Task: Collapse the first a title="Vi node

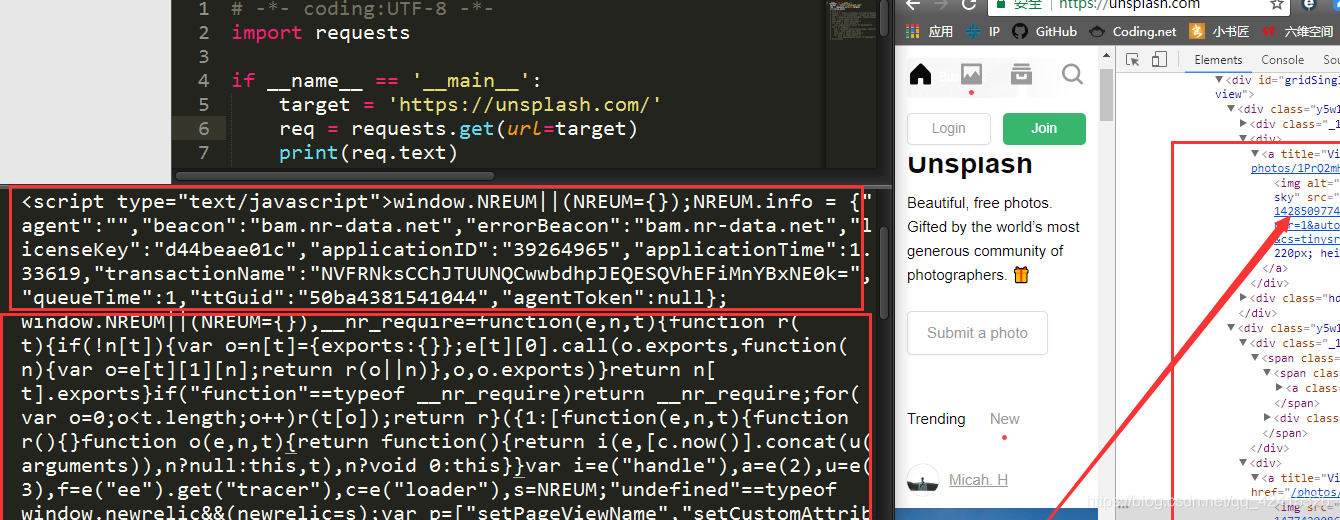Action: tap(1256, 154)
